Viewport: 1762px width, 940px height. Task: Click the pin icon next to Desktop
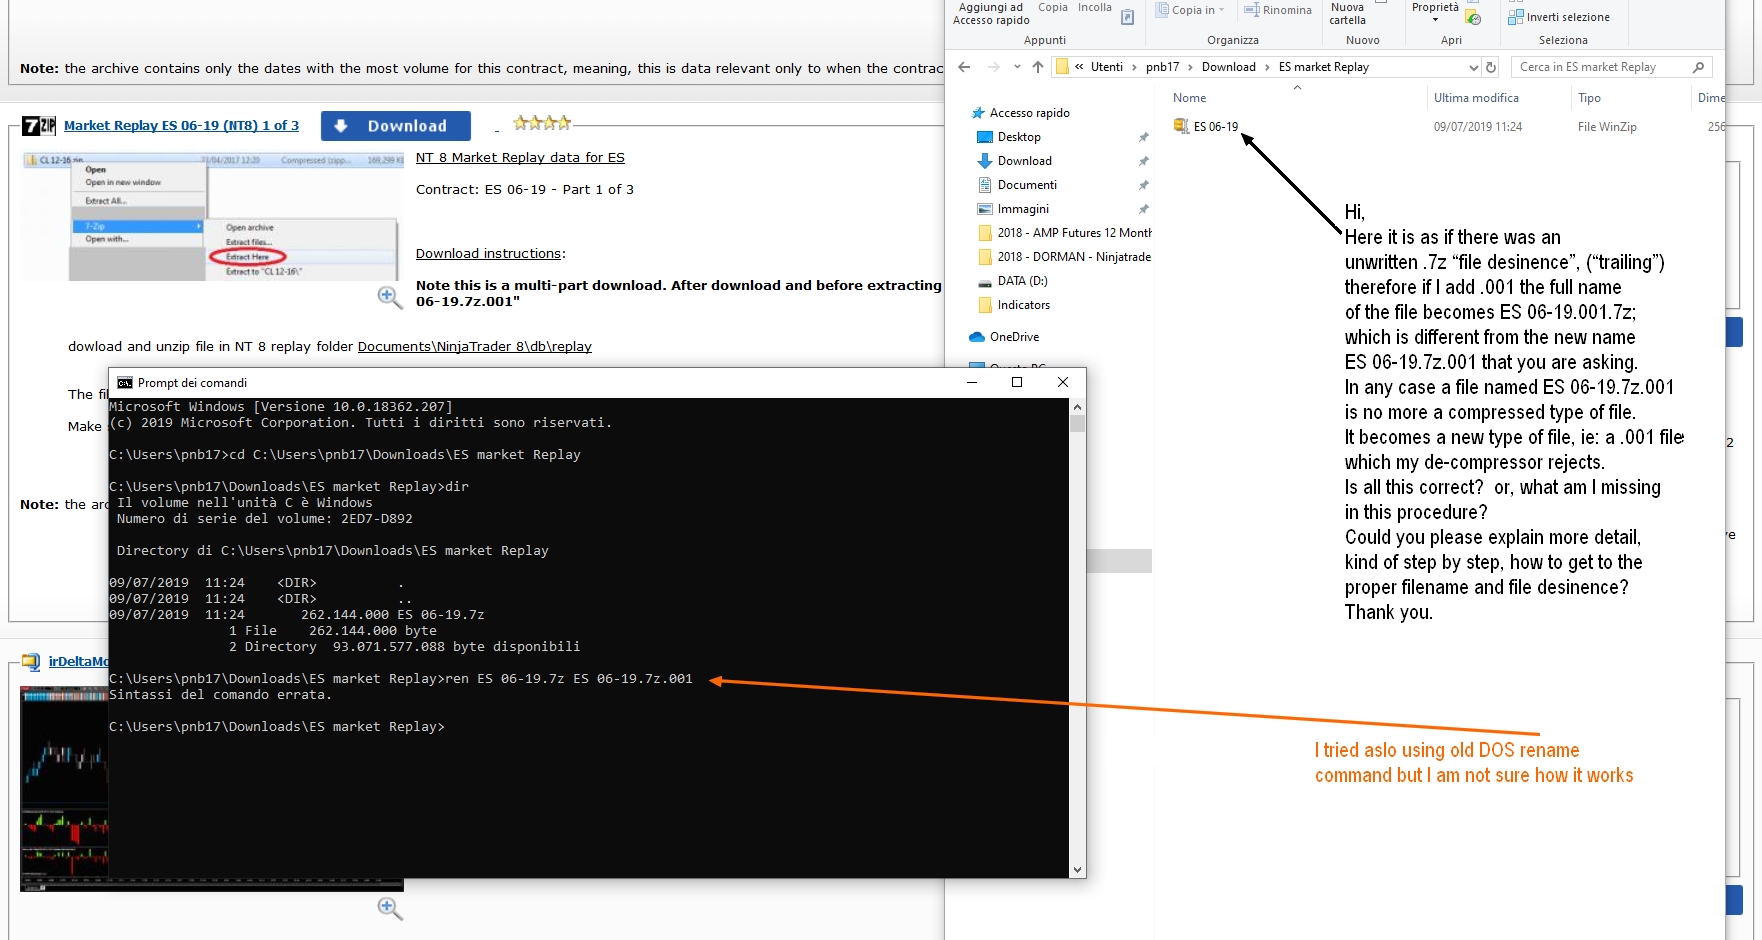tap(1143, 137)
